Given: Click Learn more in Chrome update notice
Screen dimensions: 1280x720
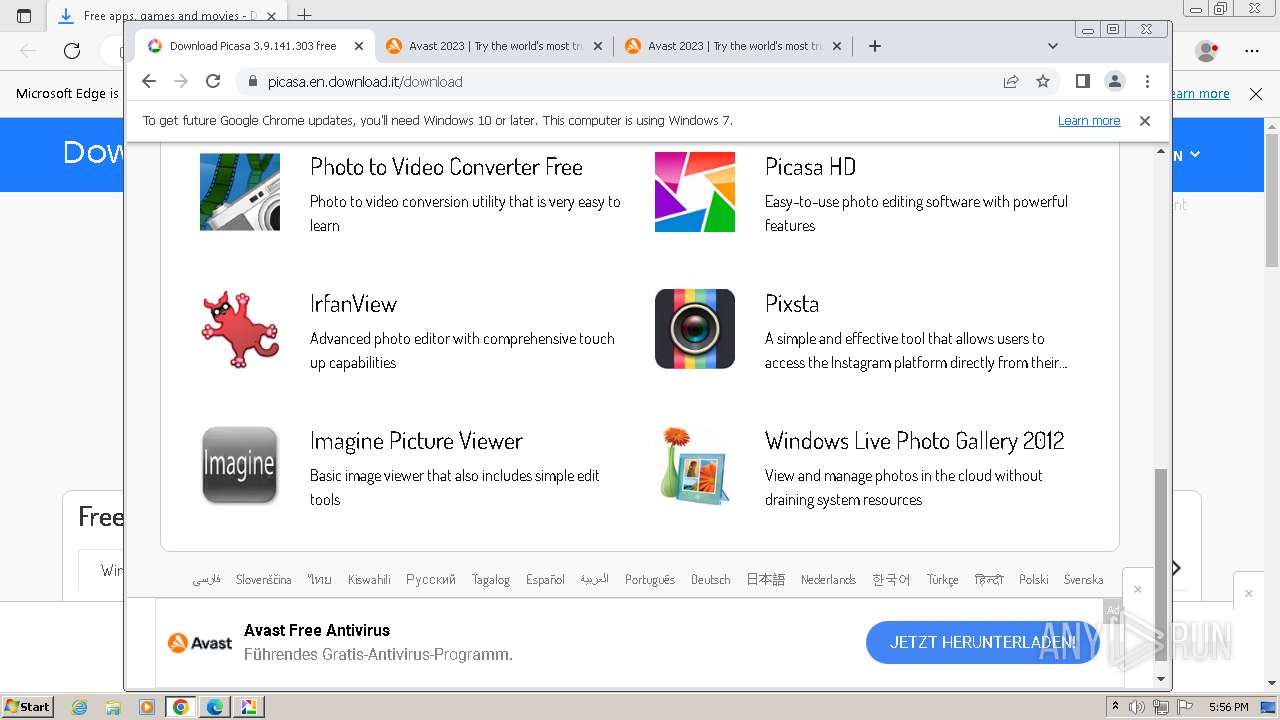Looking at the screenshot, I should (x=1089, y=121).
